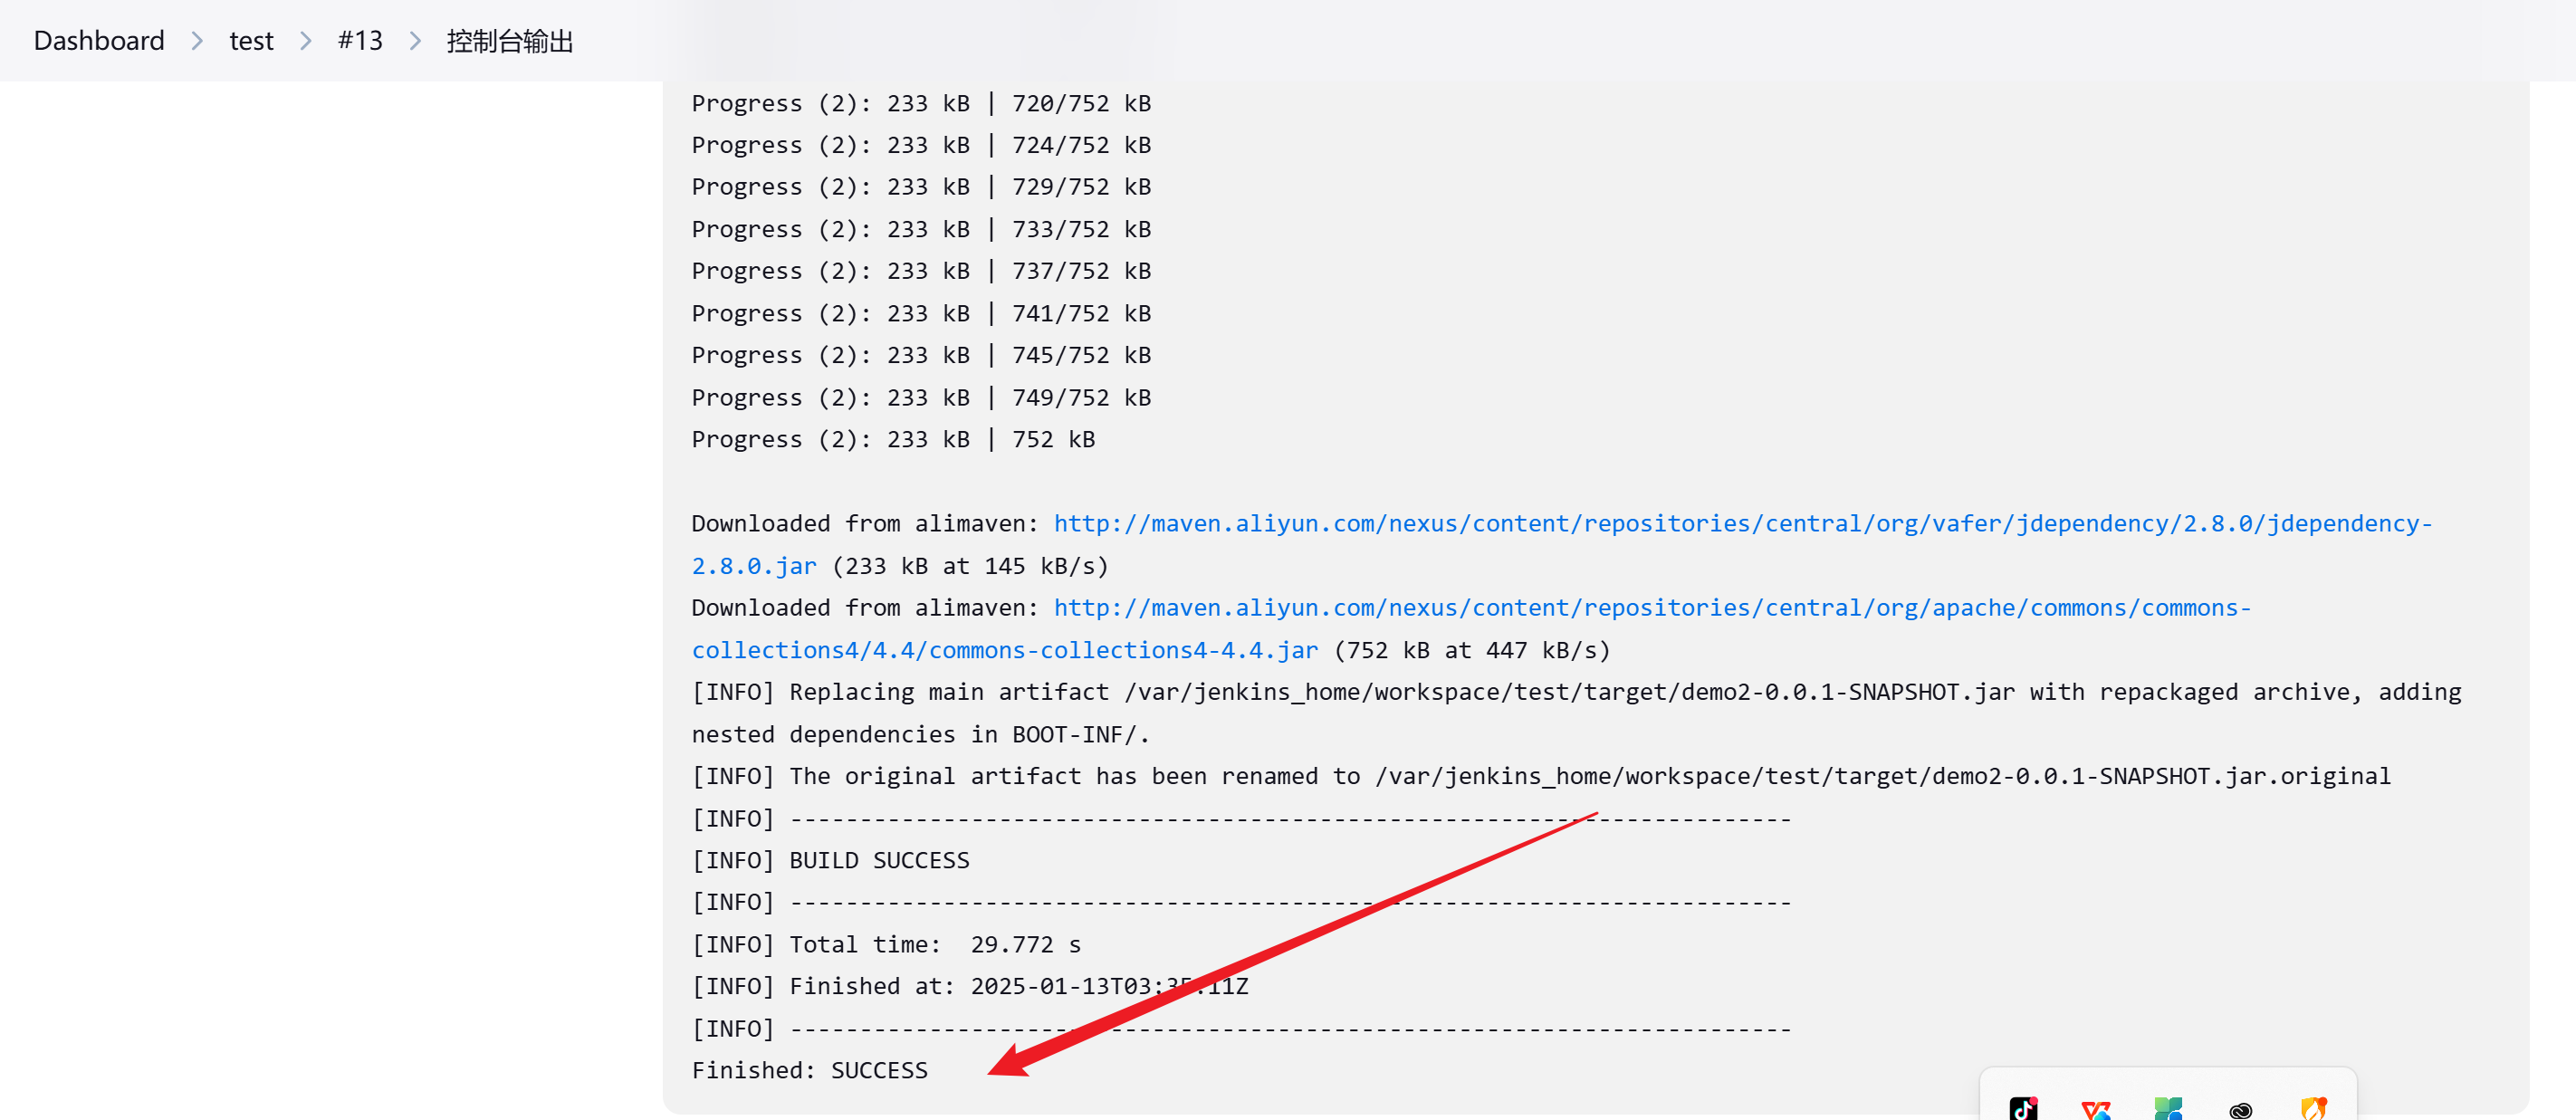Open build #13 in the breadcrumb
The image size is (2576, 1120).
coord(360,41)
